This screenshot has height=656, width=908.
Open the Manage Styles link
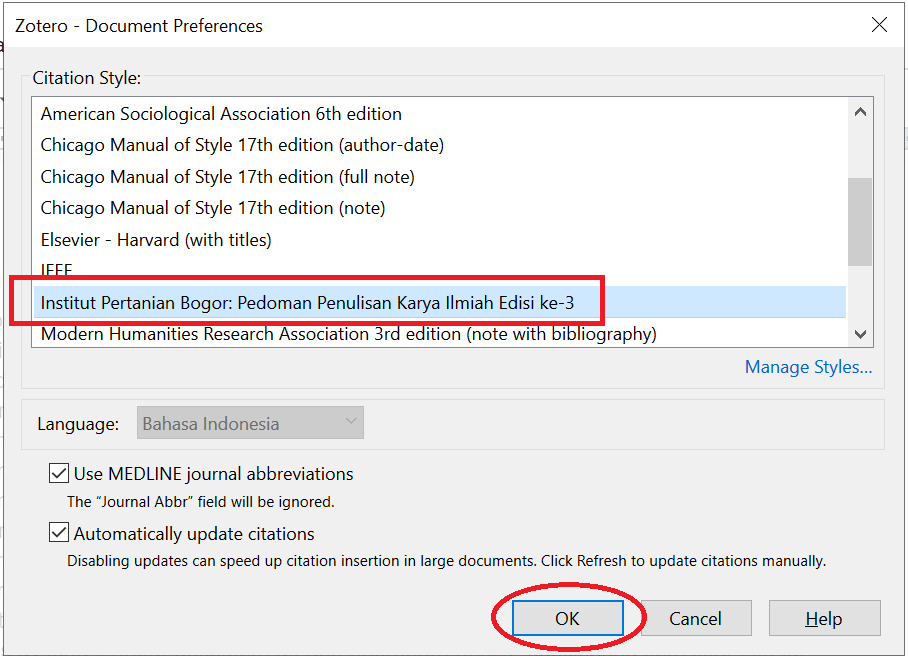point(808,367)
